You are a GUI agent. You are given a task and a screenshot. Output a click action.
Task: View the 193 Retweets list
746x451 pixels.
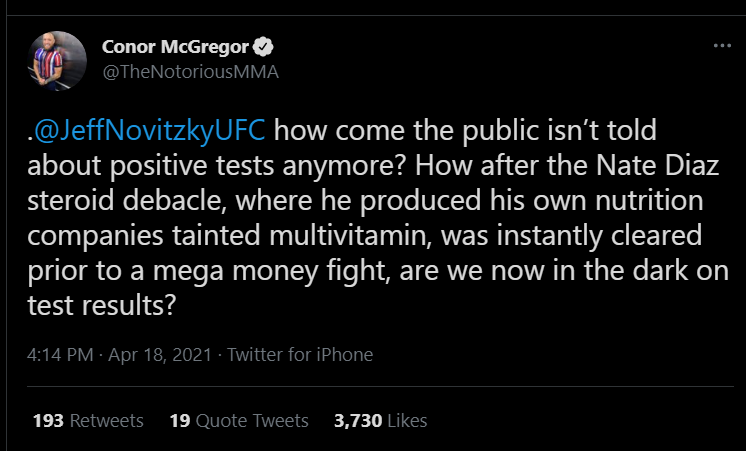coord(88,421)
